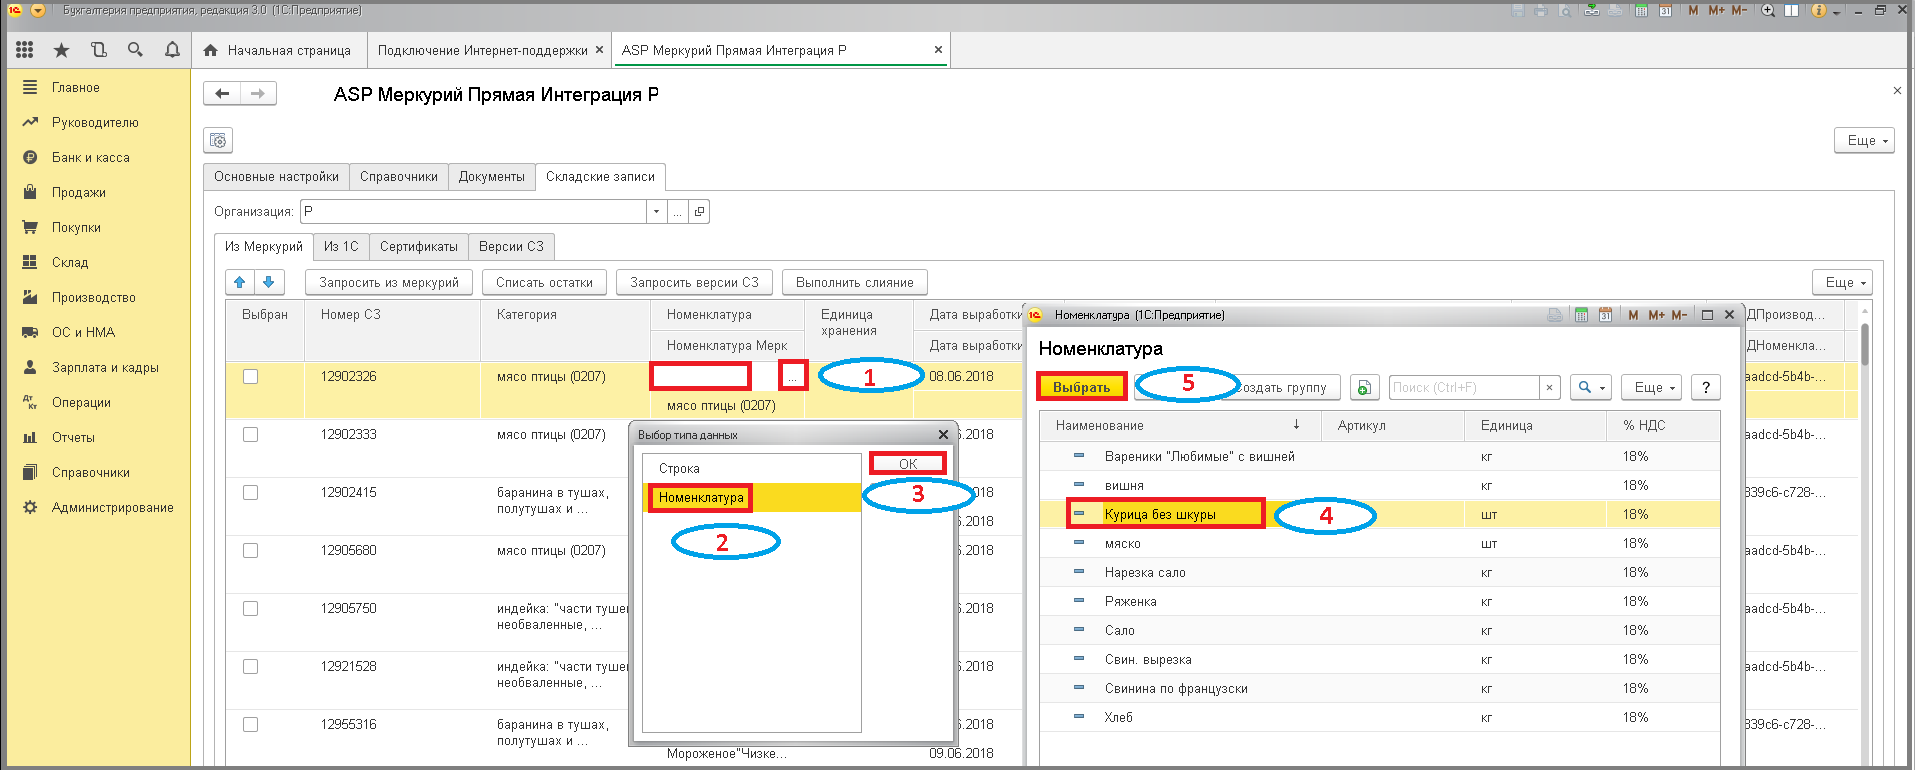
Task: Open the dropdown arrow beside the info icon
Action: point(1837,11)
